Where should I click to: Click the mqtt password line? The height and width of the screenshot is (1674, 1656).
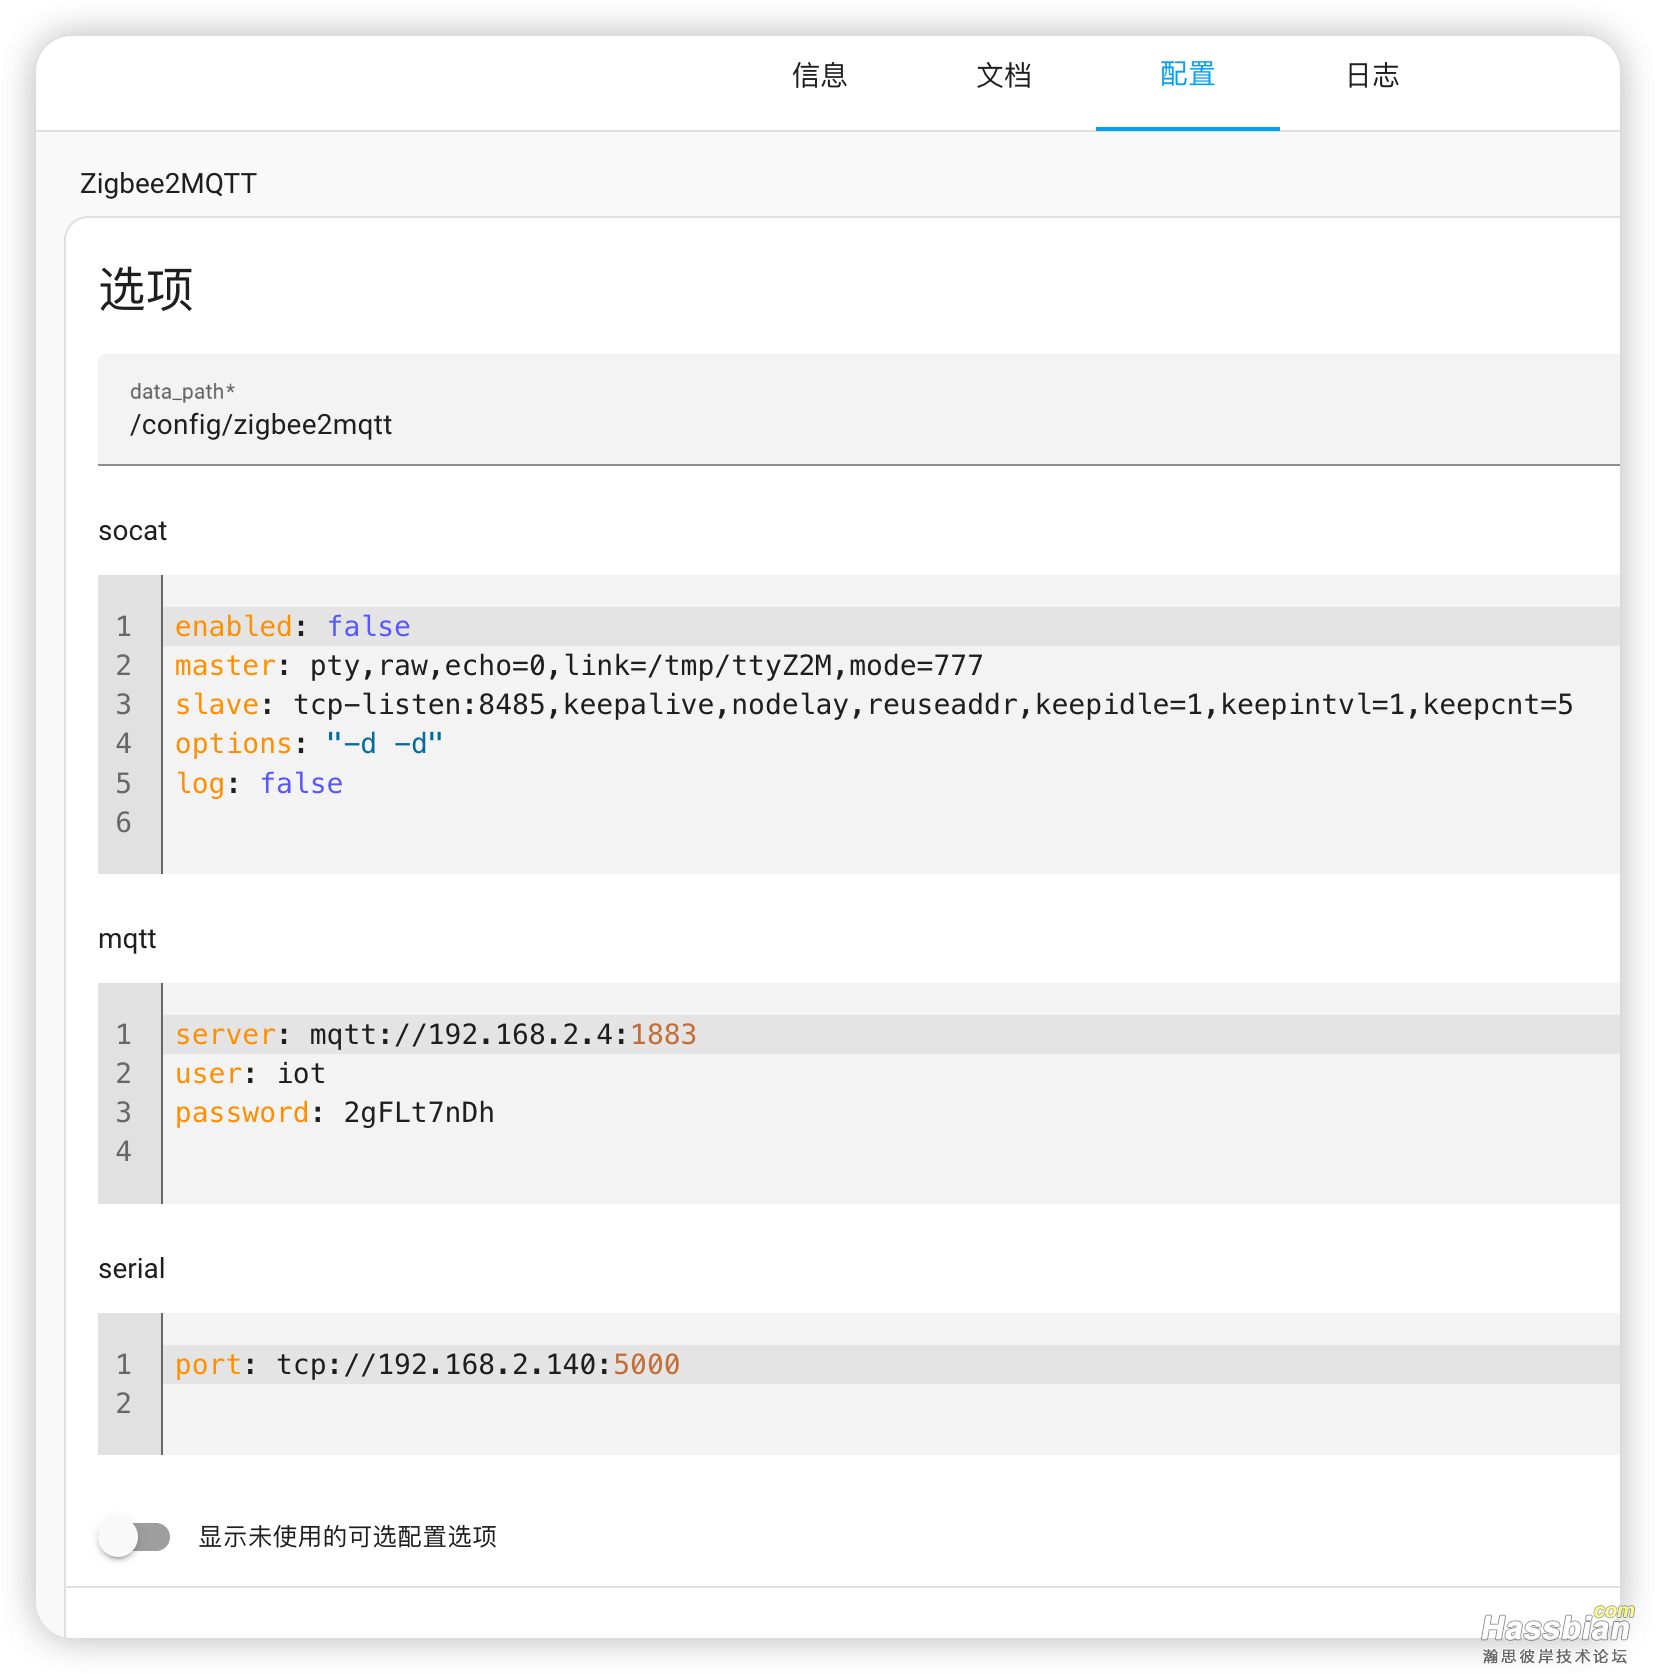coord(891,1112)
